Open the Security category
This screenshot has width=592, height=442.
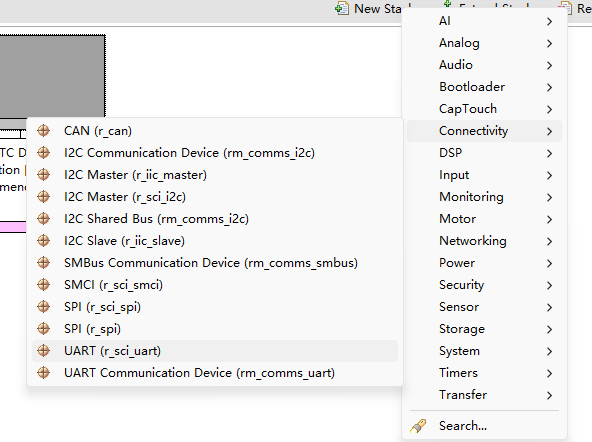pos(484,285)
